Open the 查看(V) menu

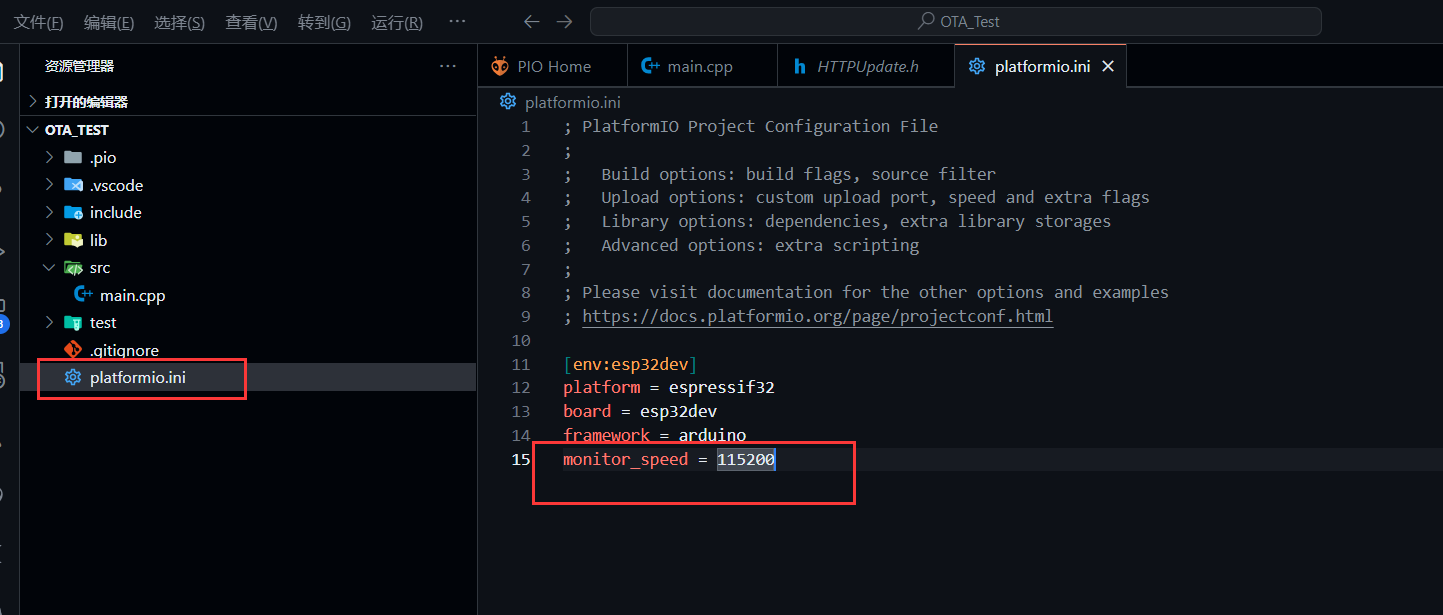click(251, 22)
